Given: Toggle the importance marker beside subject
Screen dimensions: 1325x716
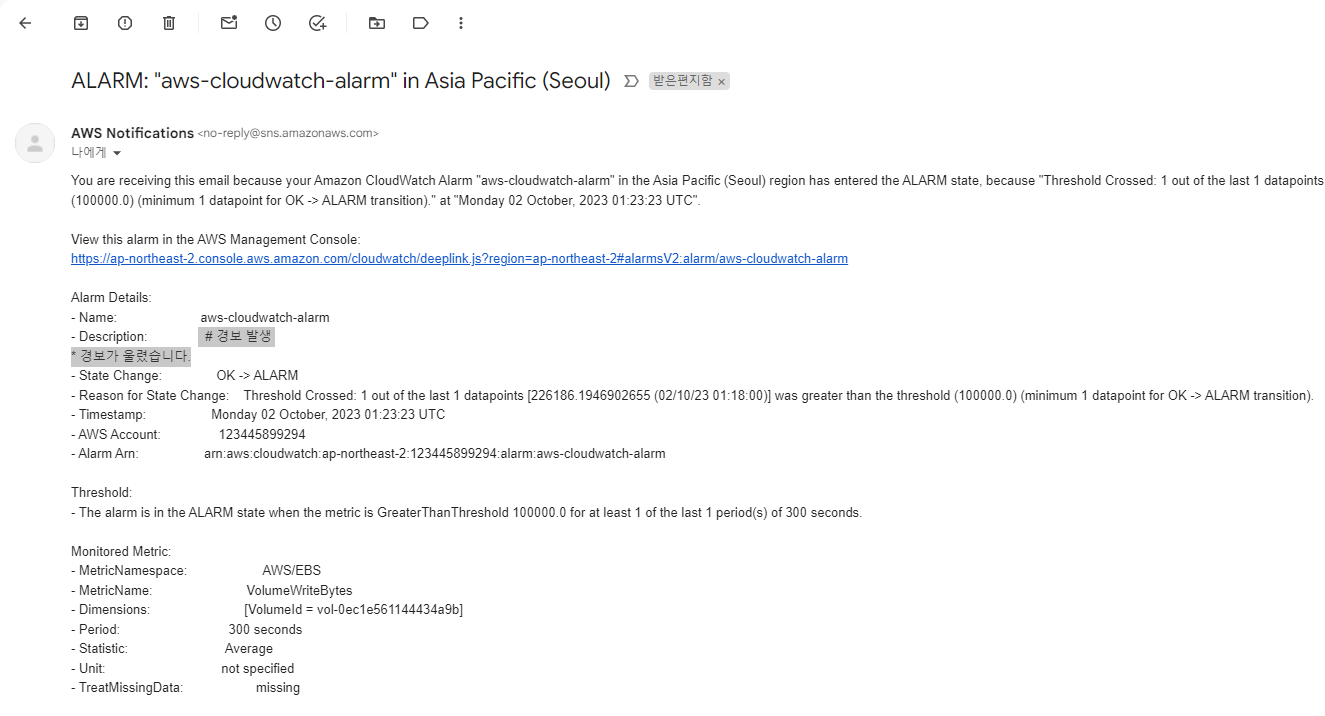Looking at the screenshot, I should (x=631, y=81).
